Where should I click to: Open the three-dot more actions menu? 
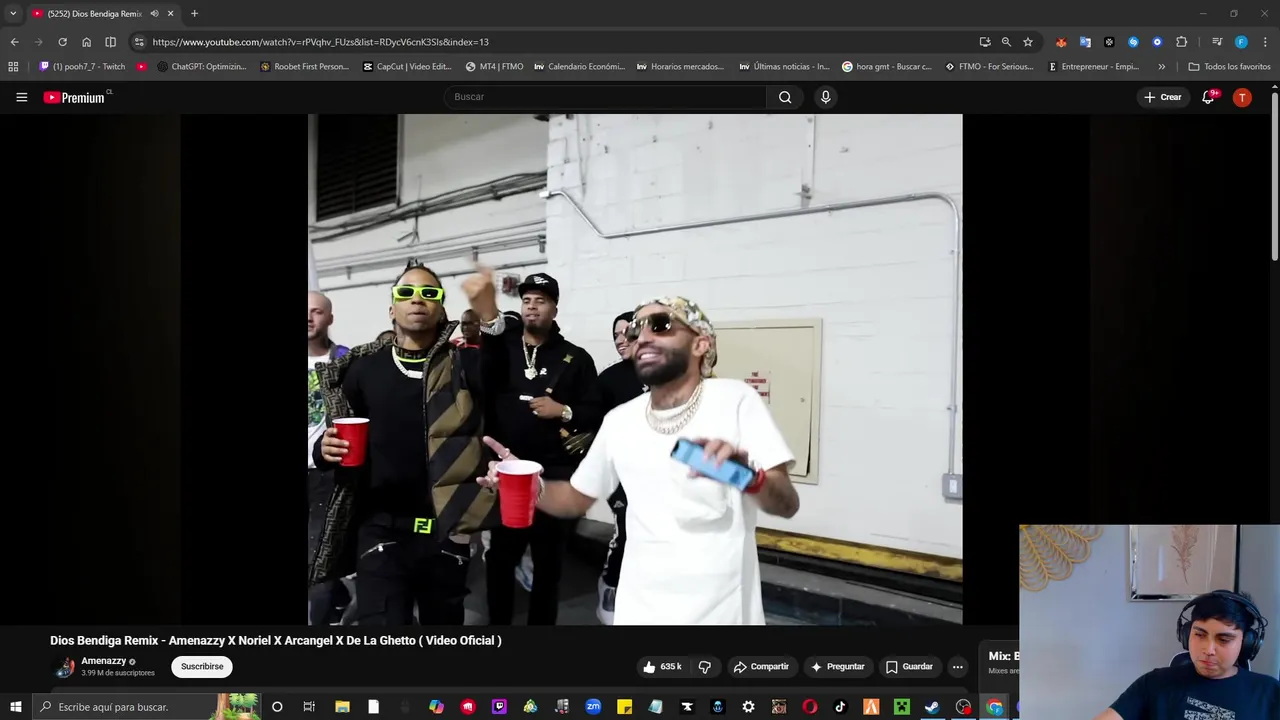pyautogui.click(x=957, y=667)
